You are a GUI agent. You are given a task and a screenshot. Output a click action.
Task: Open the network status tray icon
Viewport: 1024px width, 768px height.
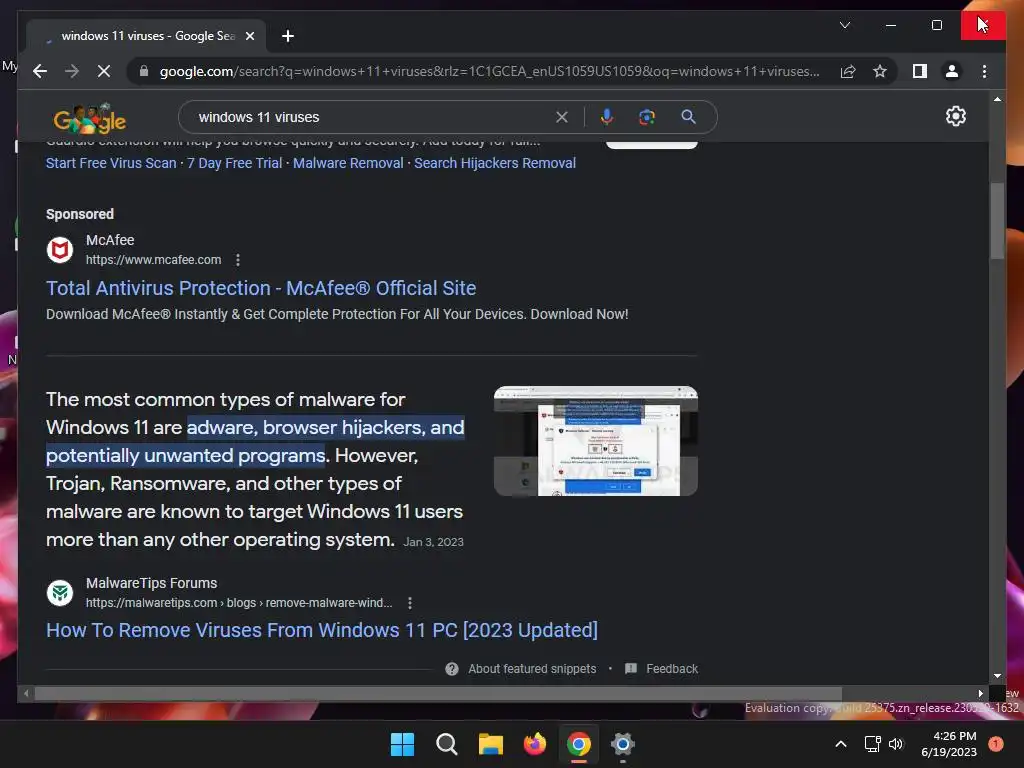[872, 744]
